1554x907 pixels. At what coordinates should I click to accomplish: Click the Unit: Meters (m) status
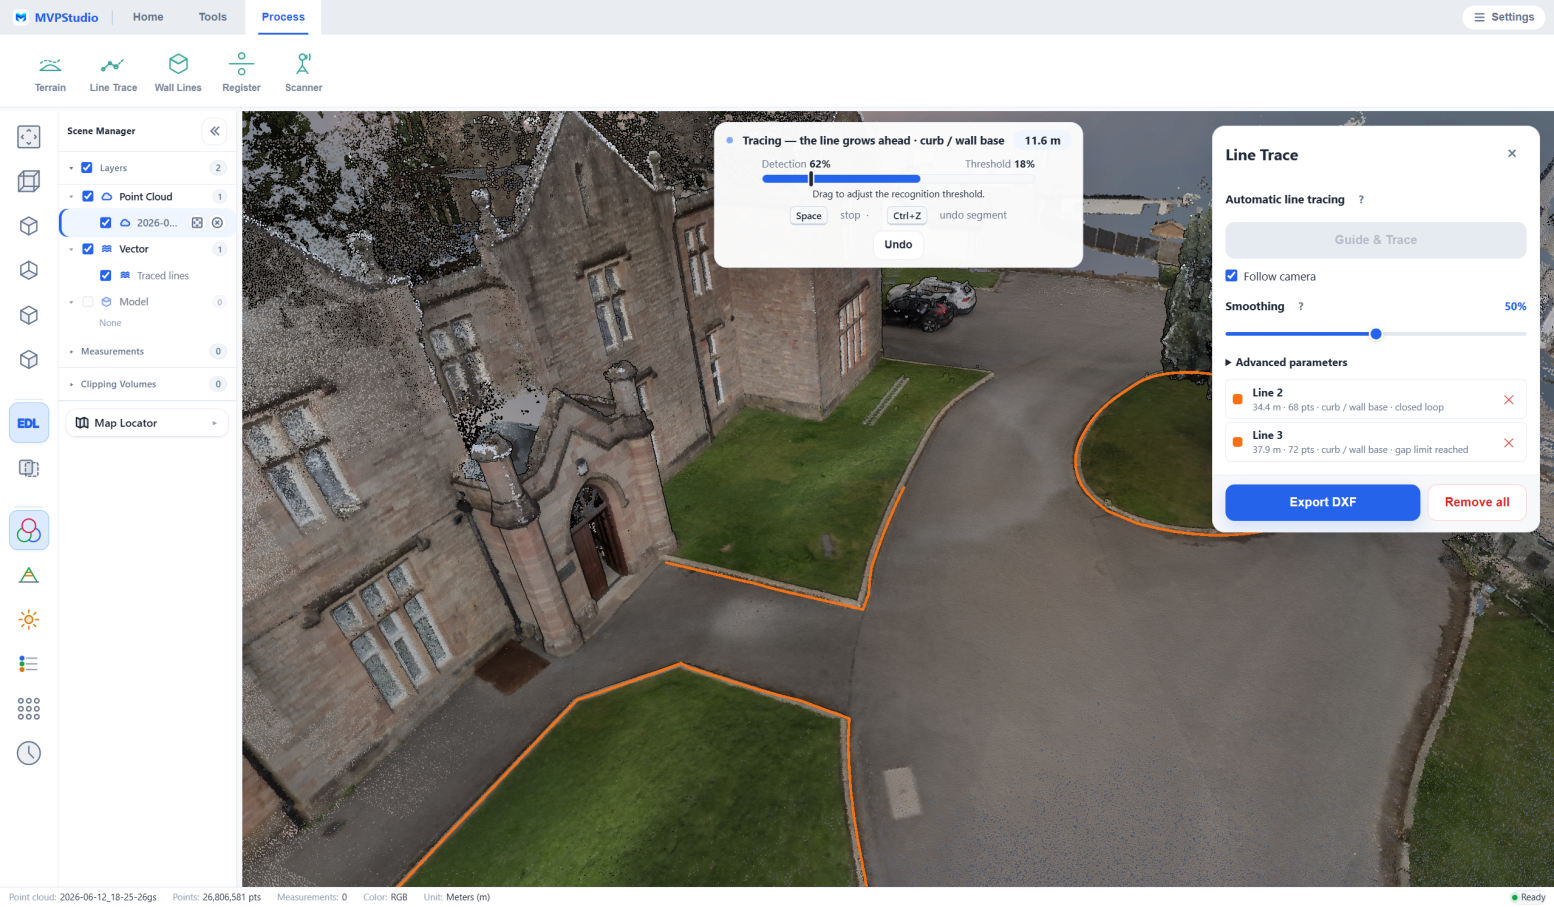coord(456,897)
